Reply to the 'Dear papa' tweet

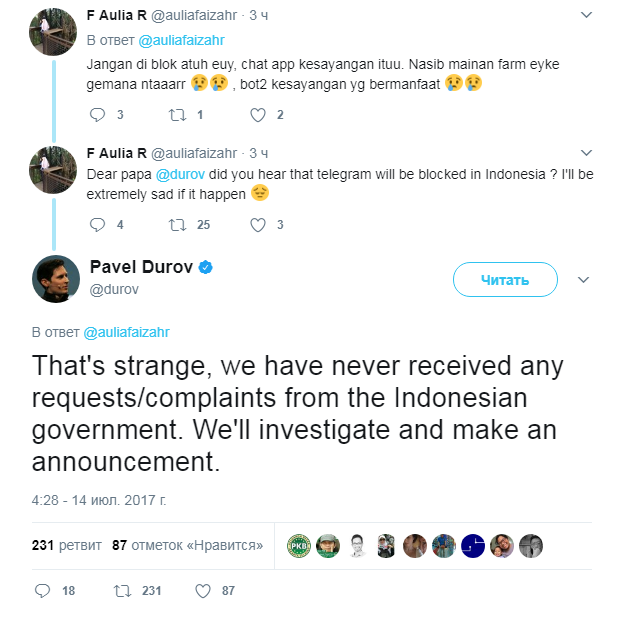pyautogui.click(x=97, y=224)
